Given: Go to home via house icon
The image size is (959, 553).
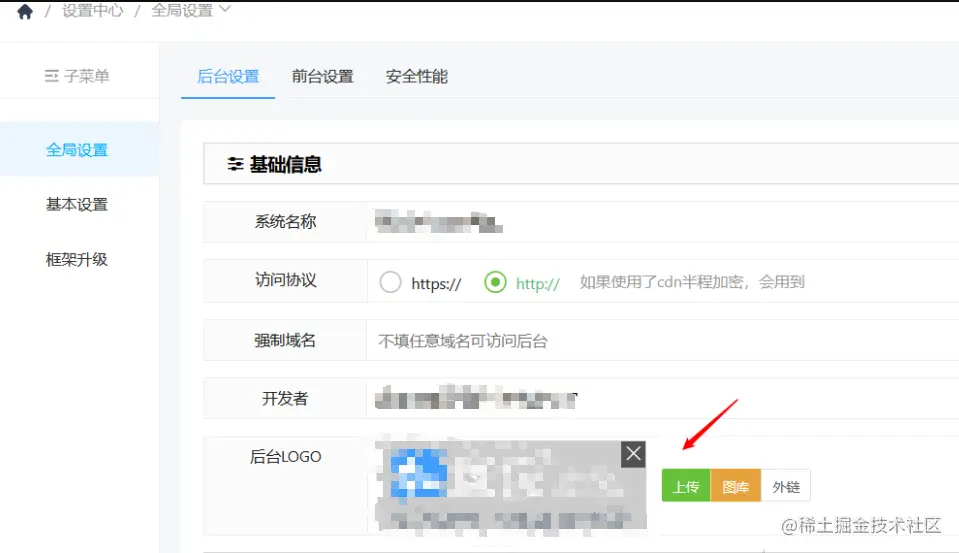Looking at the screenshot, I should coord(24,12).
